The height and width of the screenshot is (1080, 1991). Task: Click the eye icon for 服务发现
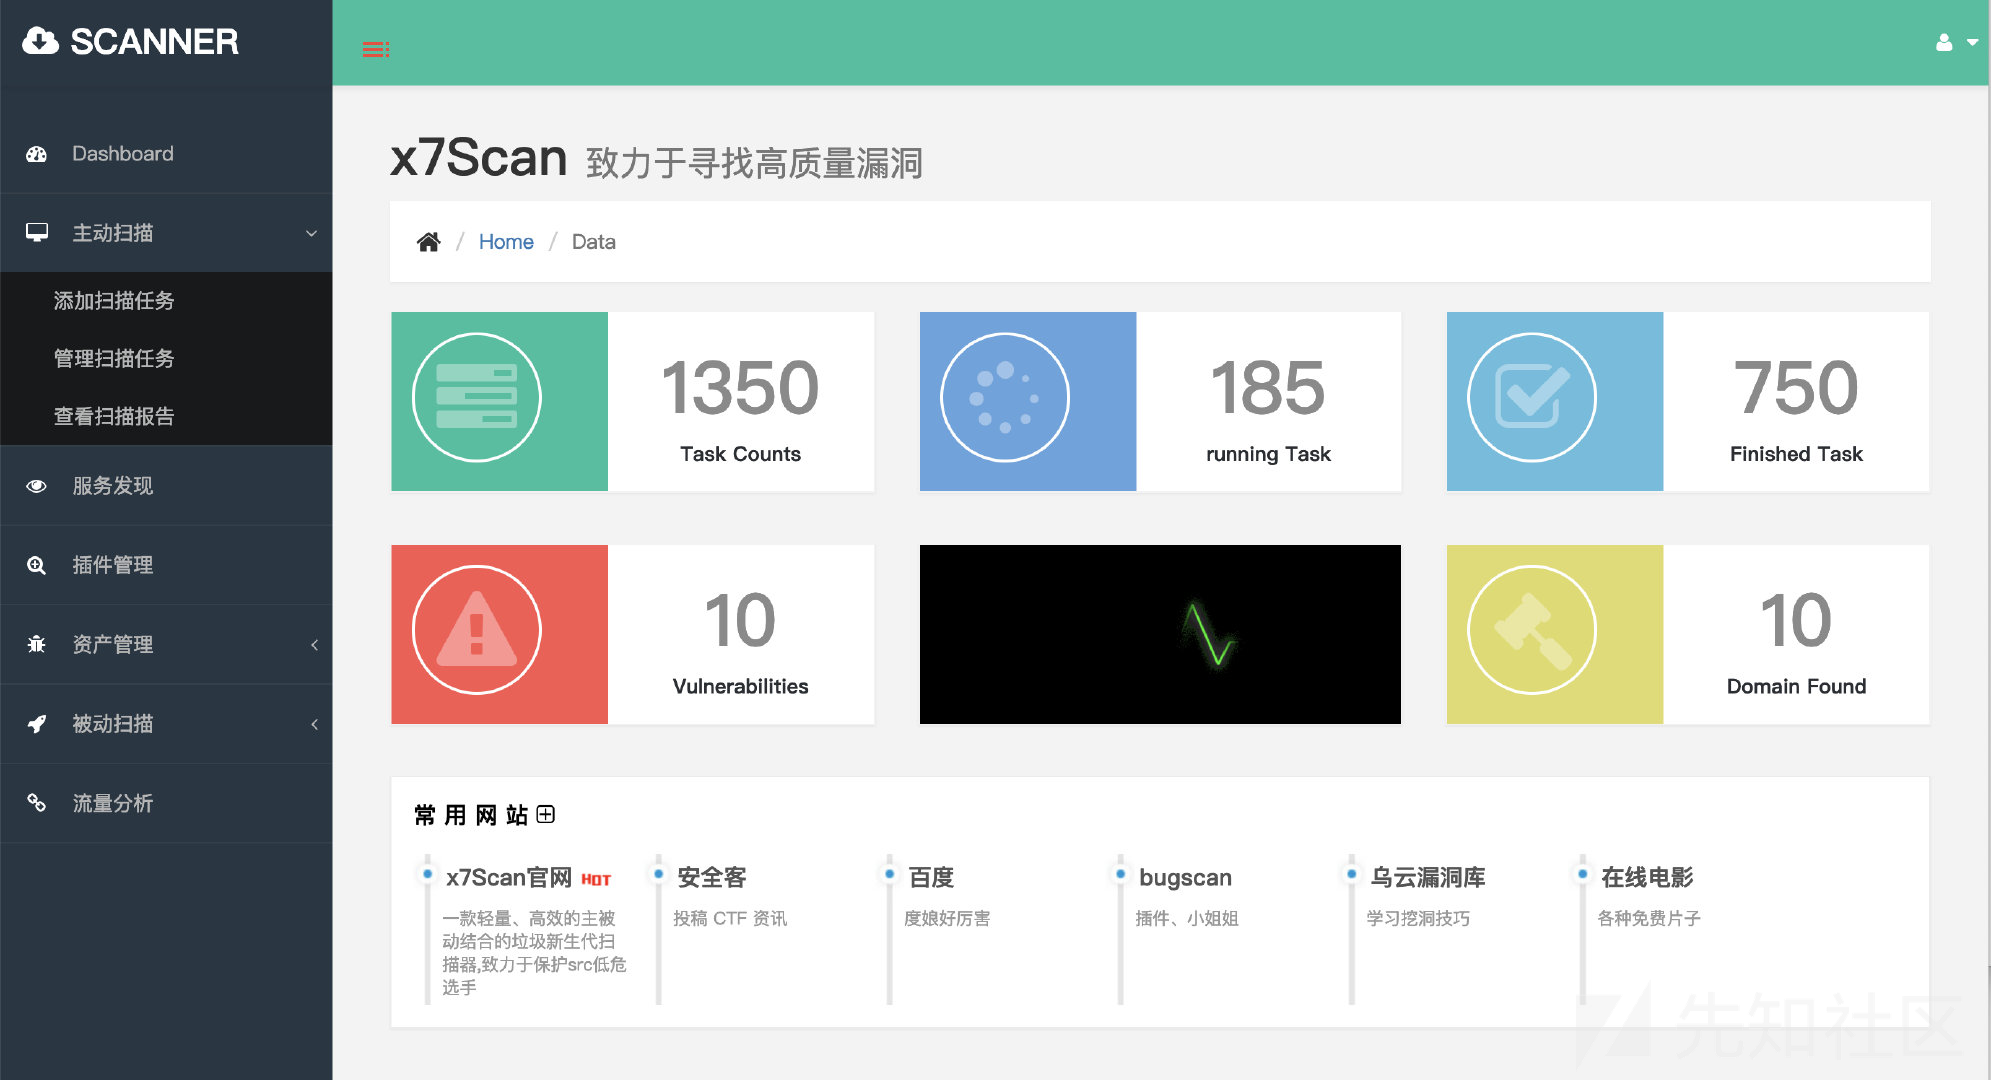coord(37,486)
